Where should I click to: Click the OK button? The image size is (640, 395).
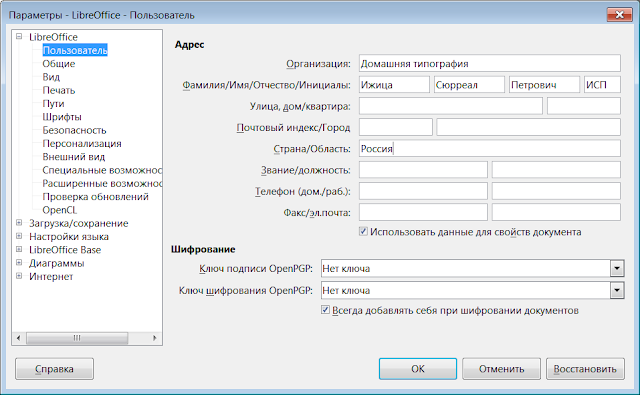coord(418,369)
